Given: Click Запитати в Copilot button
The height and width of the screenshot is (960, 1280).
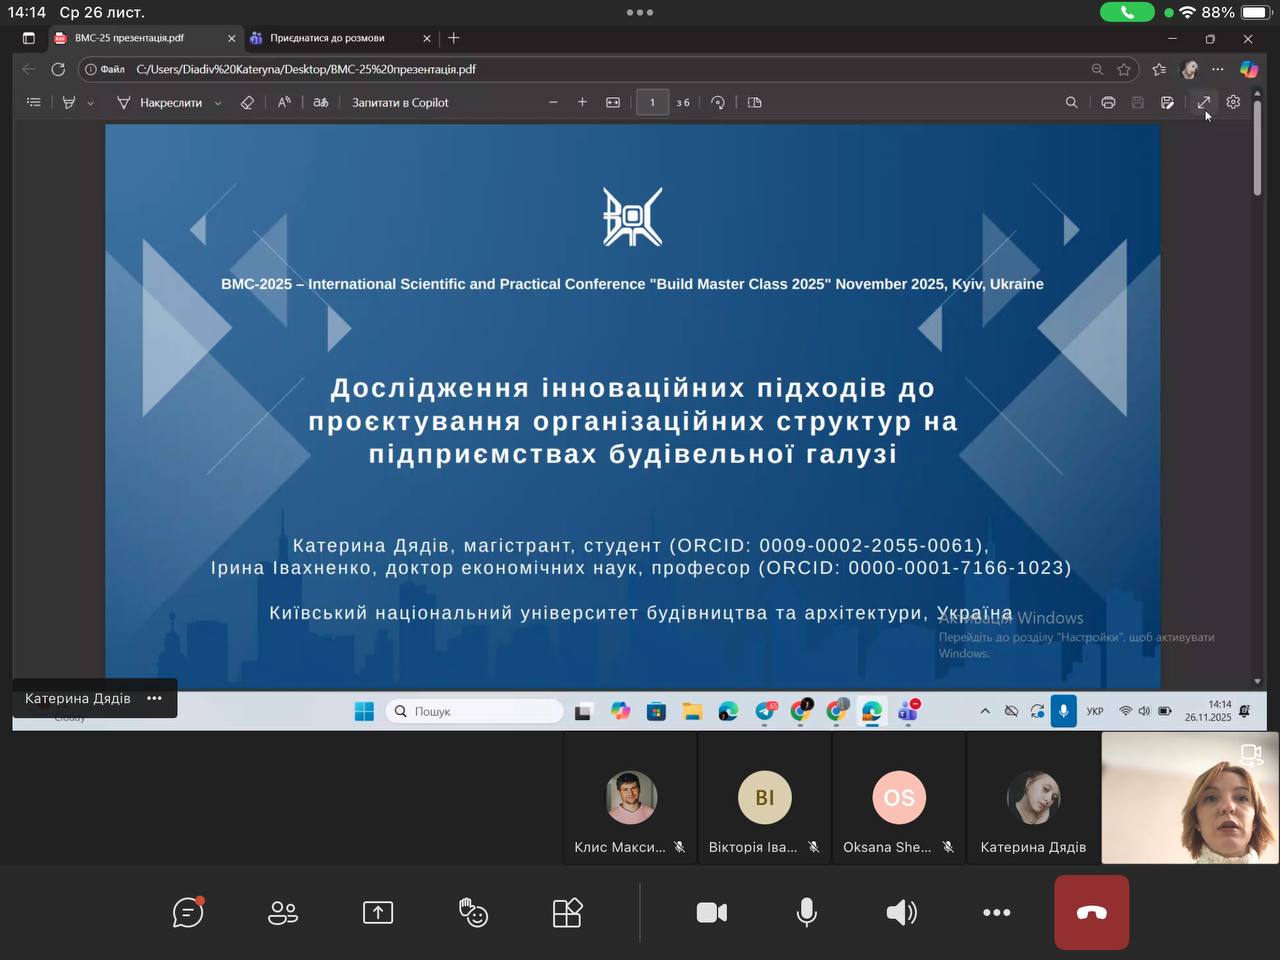Looking at the screenshot, I should coord(400,102).
